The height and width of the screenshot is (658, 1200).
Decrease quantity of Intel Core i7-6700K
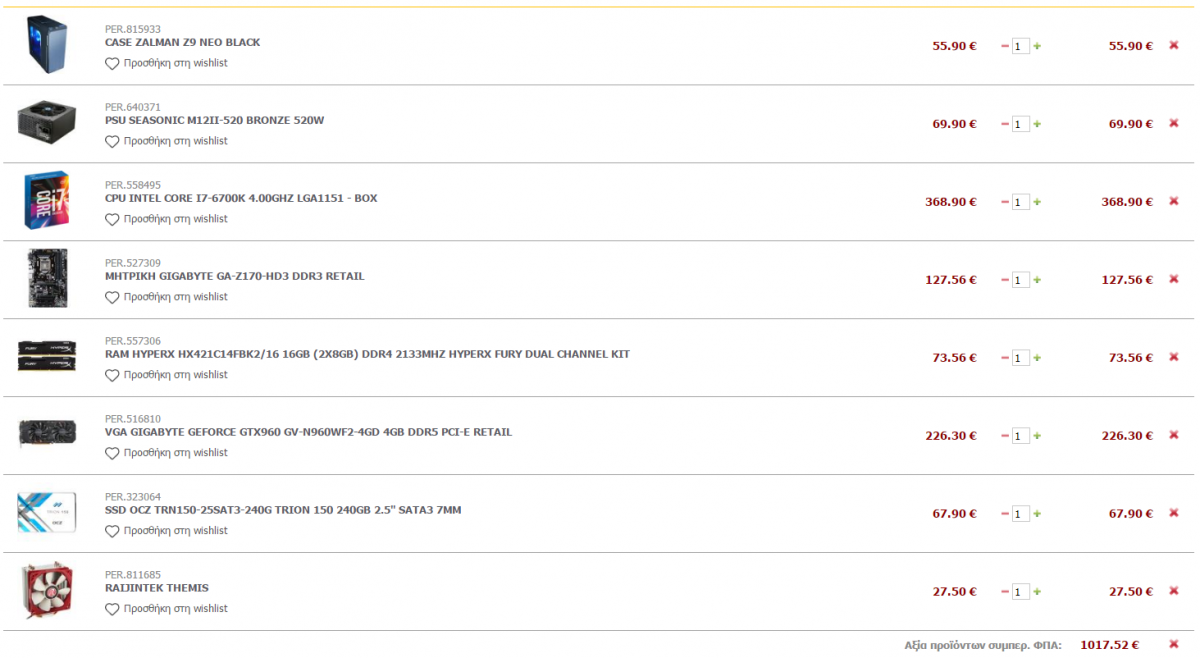[x=1005, y=202]
